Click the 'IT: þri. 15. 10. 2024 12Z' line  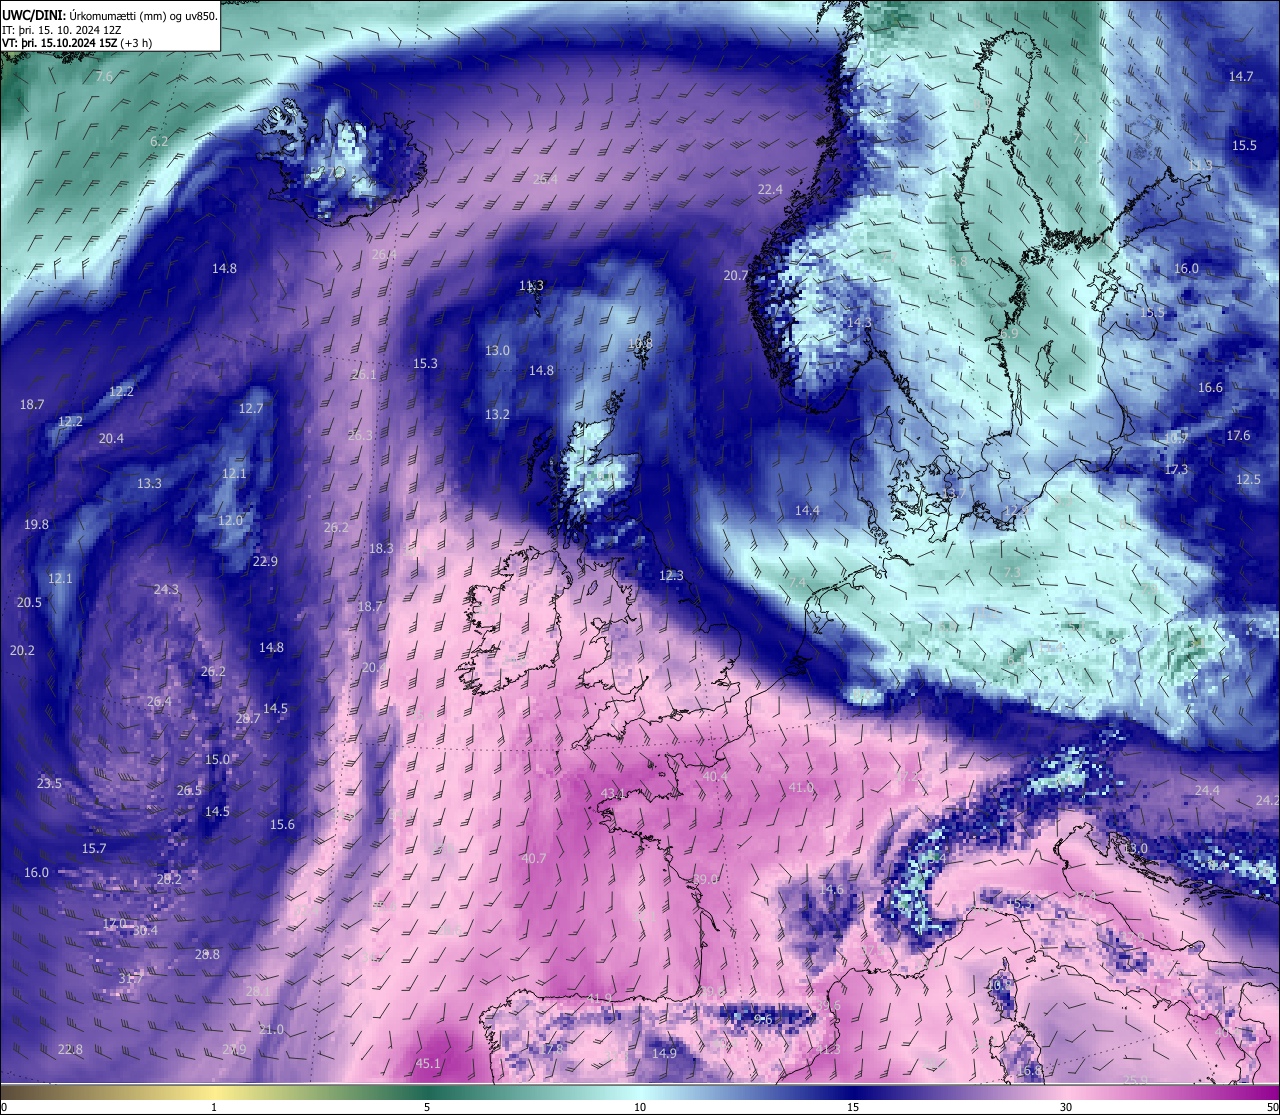point(62,30)
